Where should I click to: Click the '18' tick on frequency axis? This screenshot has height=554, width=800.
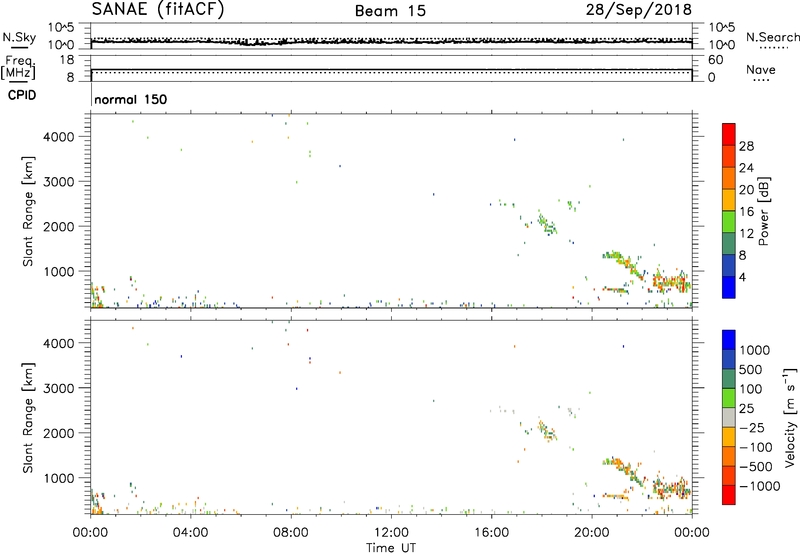[x=67, y=60]
